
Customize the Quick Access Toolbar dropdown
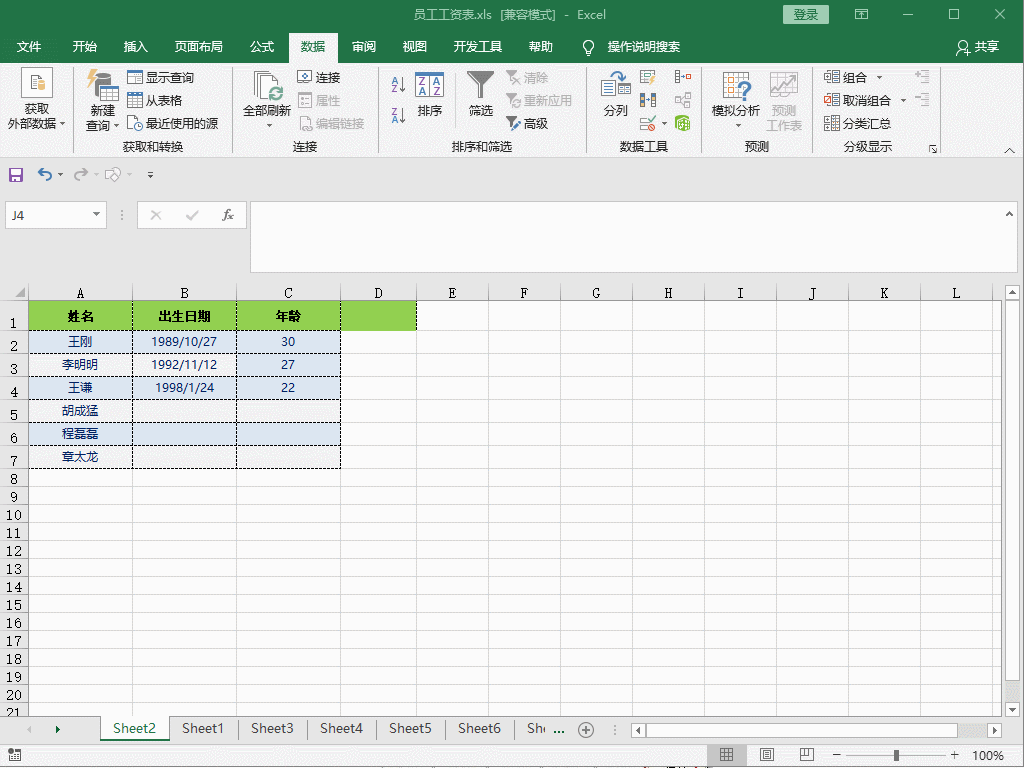150,174
